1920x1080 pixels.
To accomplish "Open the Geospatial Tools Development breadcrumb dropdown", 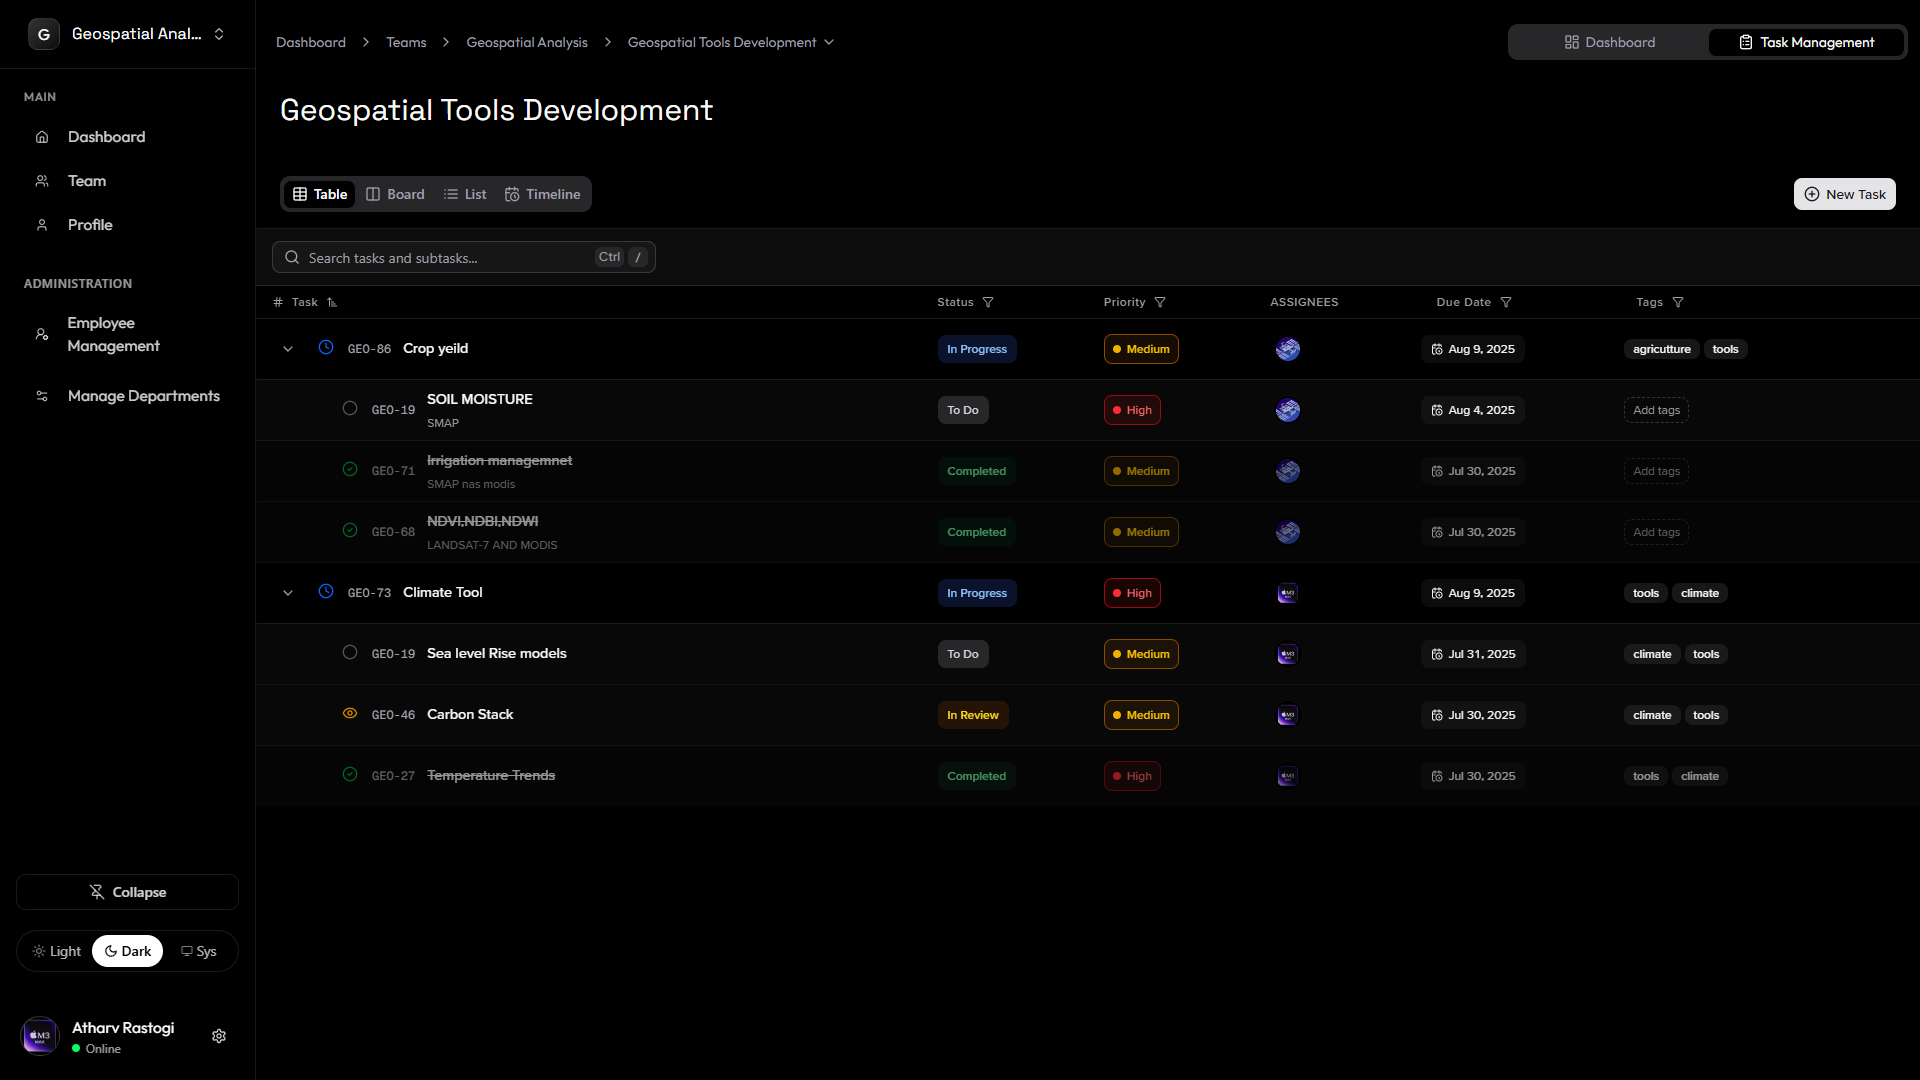I will click(x=828, y=42).
